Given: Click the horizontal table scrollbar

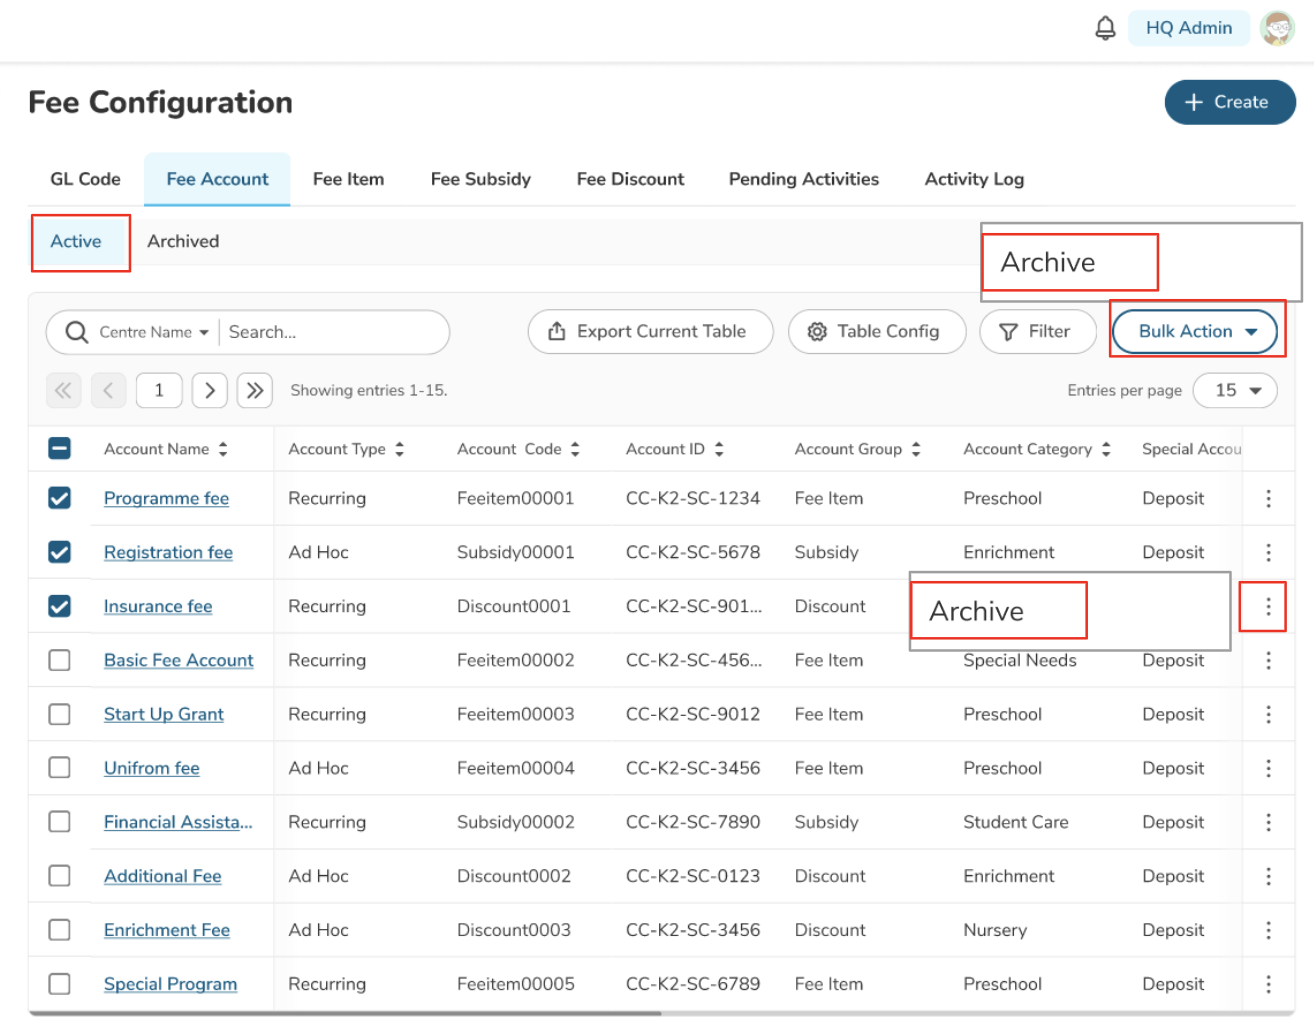Looking at the screenshot, I should pyautogui.click(x=345, y=1013).
